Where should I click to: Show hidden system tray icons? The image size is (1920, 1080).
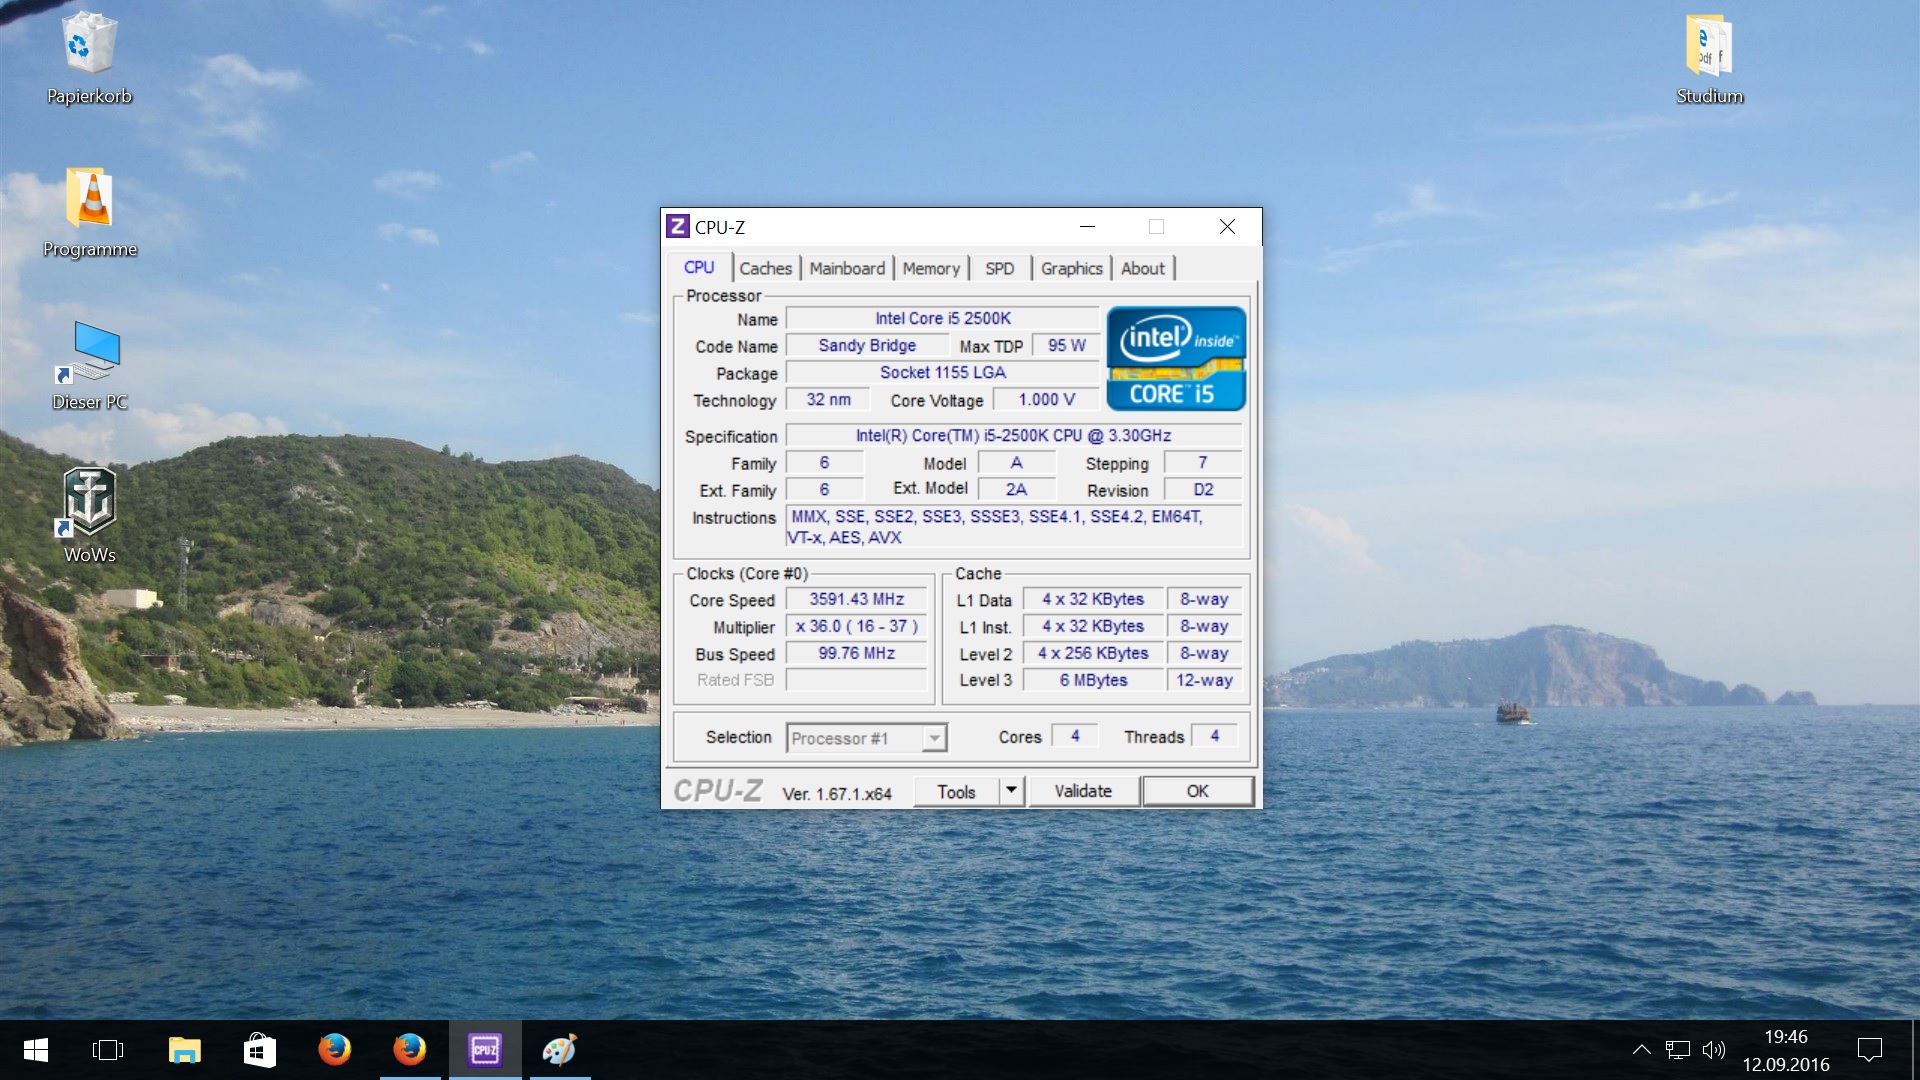1641,1050
